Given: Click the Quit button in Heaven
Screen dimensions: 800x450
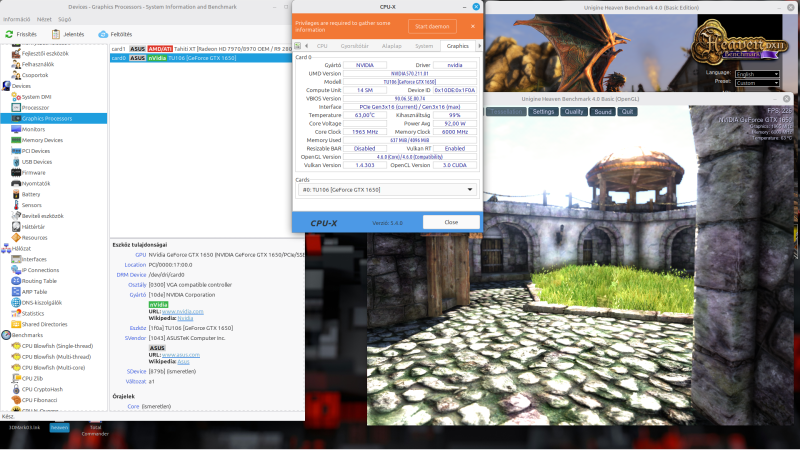Looking at the screenshot, I should click(x=628, y=112).
